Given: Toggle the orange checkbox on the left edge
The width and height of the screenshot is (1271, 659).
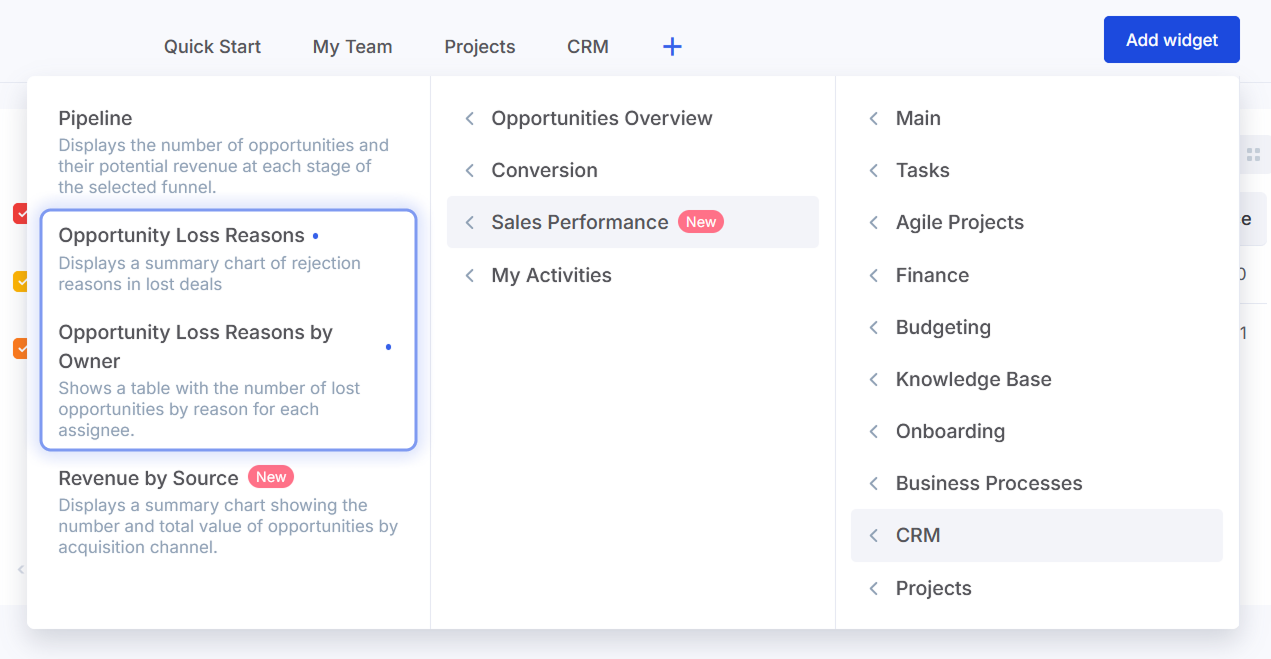Looking at the screenshot, I should pos(20,348).
